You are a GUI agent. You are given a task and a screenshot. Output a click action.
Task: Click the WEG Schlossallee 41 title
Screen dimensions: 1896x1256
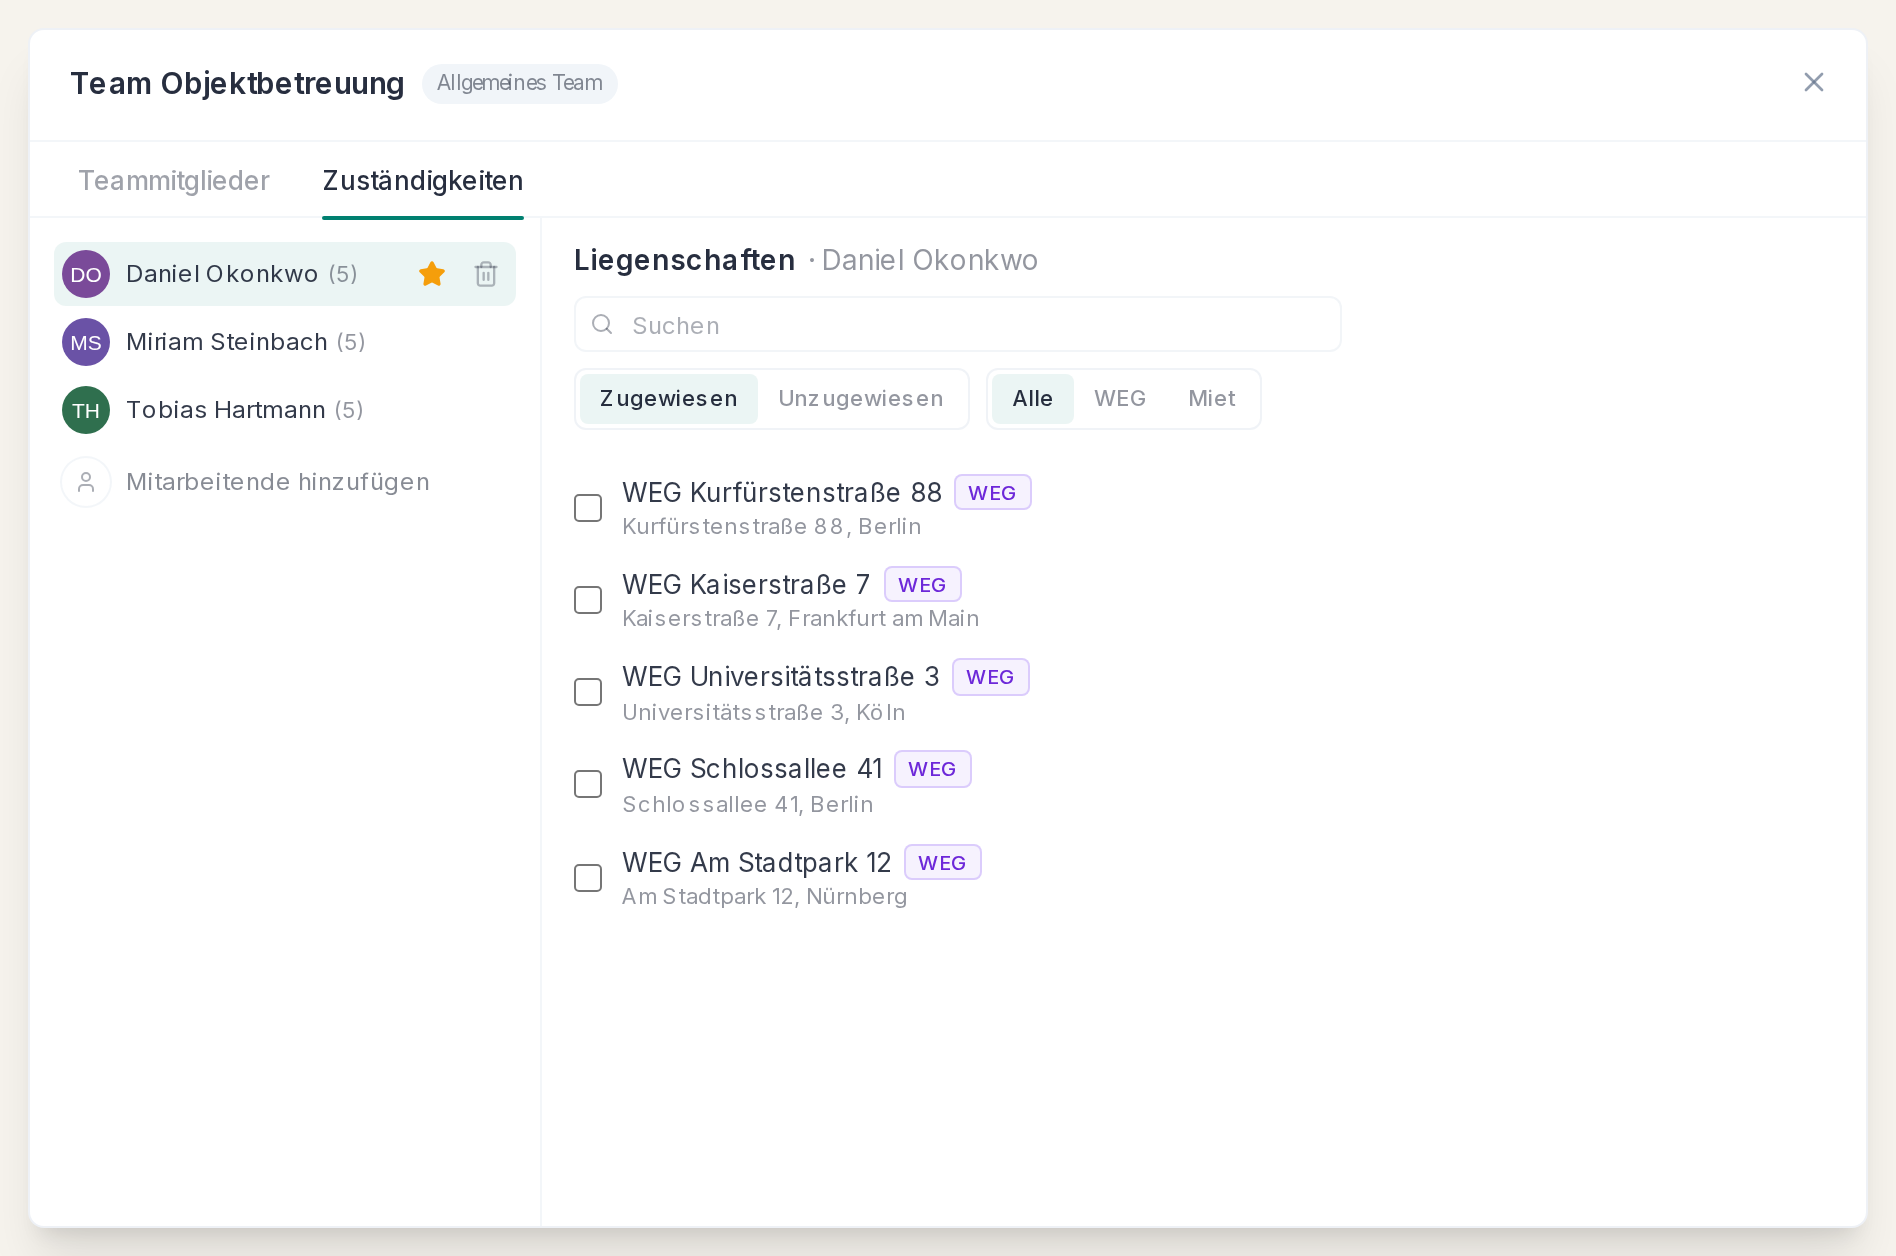click(752, 768)
